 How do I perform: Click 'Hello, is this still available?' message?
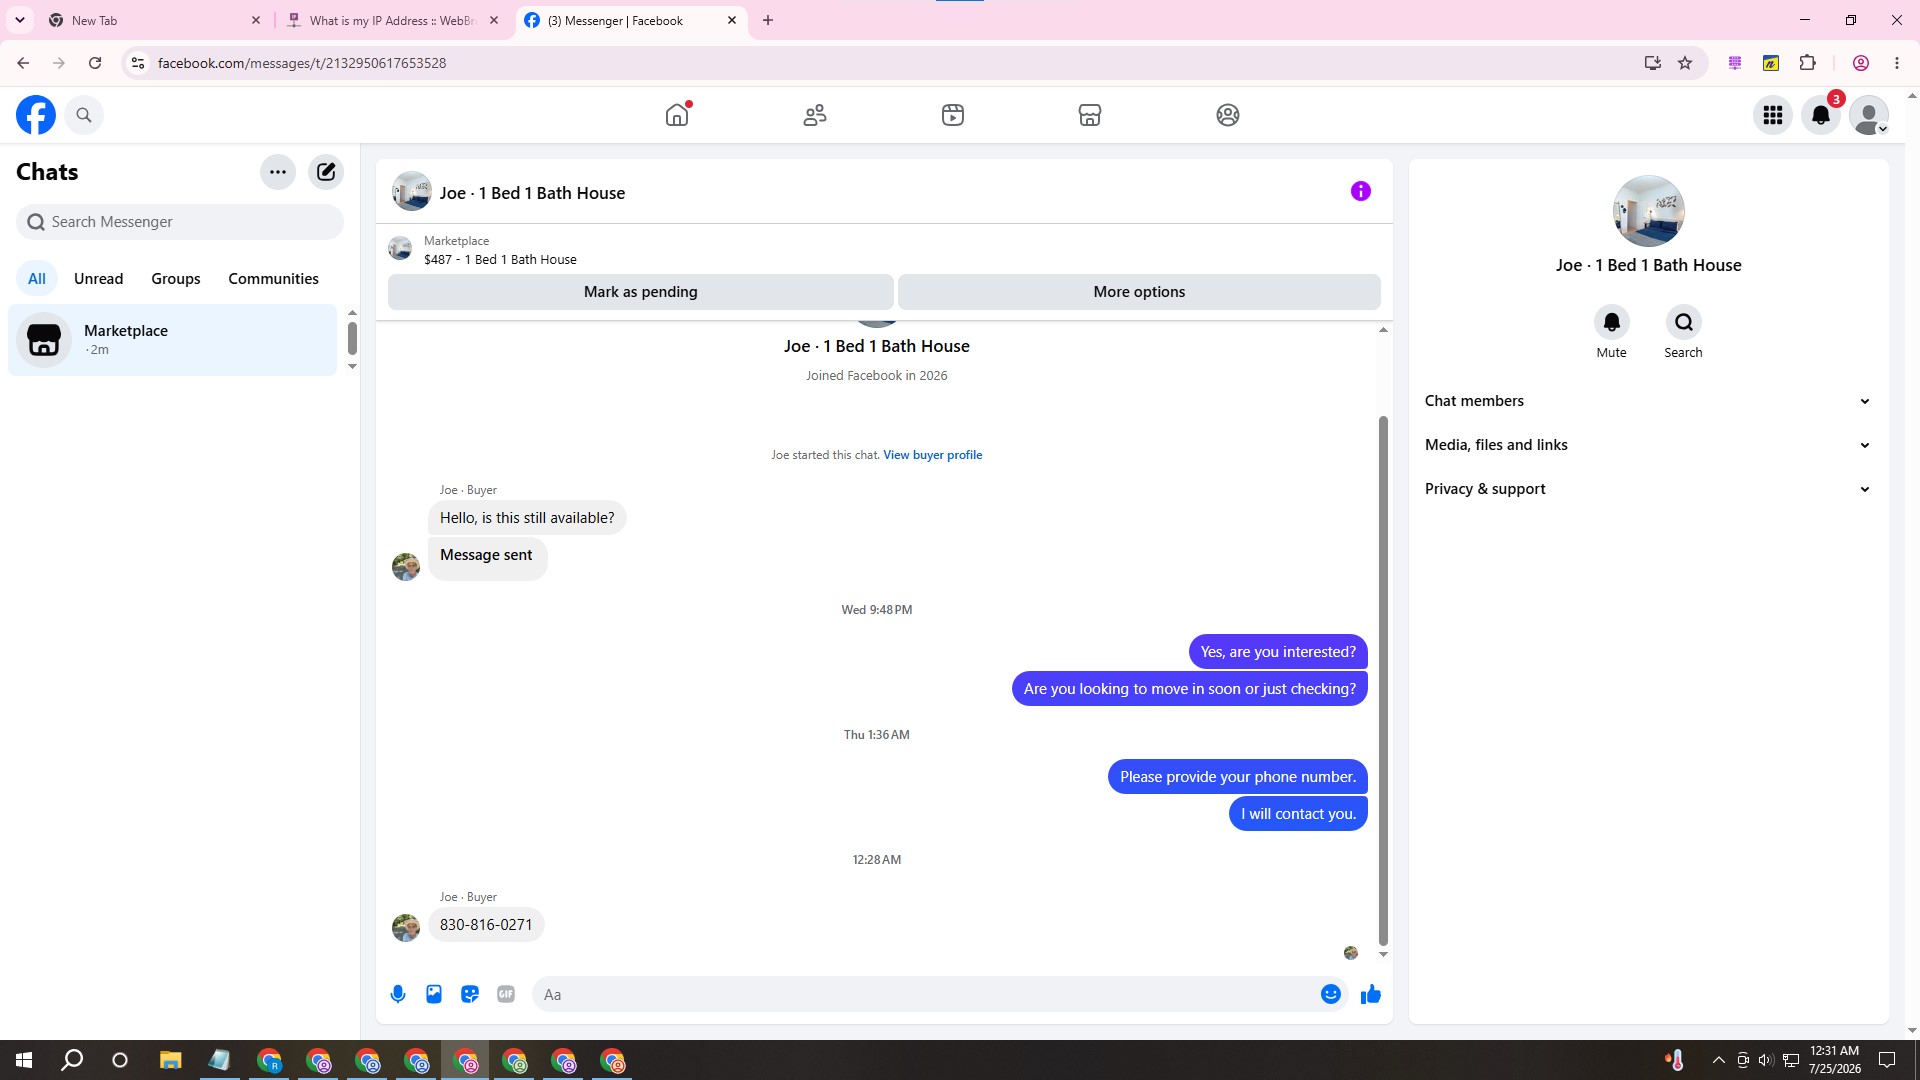tap(527, 518)
